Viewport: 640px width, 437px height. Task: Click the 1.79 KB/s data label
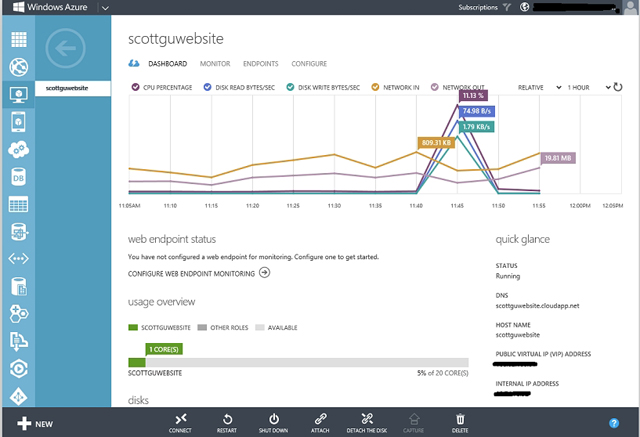(x=476, y=127)
